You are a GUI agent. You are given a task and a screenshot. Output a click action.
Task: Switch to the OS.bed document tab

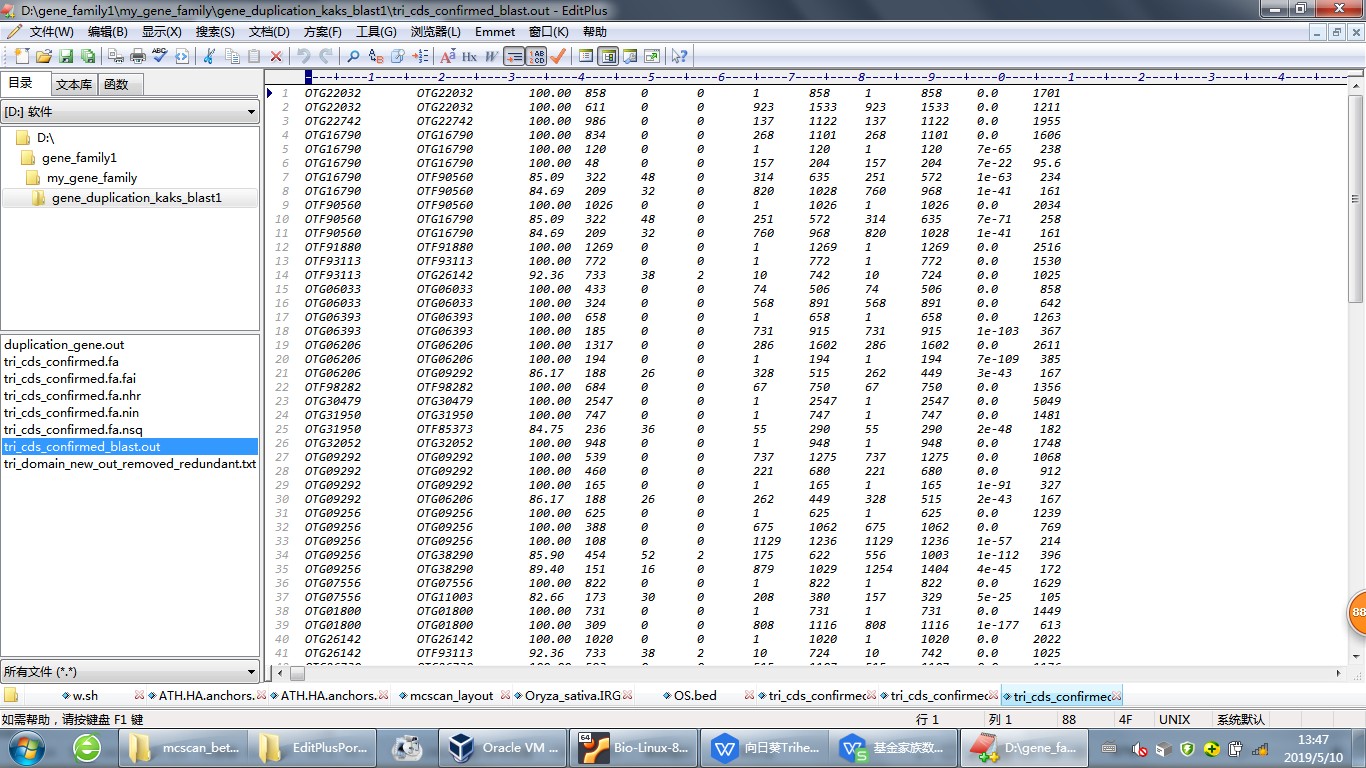(x=694, y=696)
